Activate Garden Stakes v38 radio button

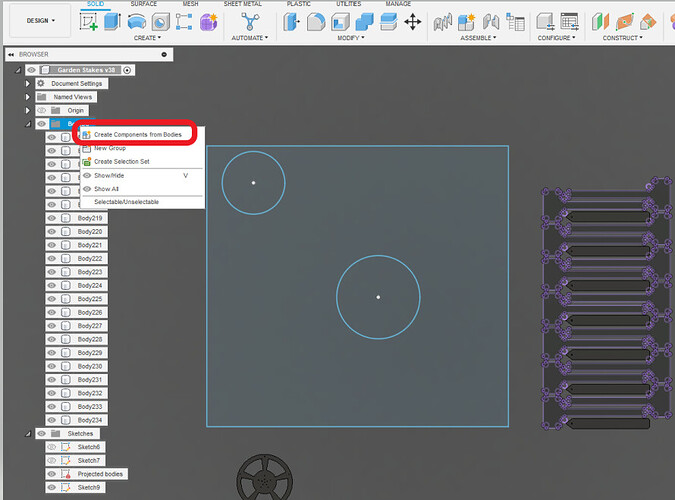point(127,70)
